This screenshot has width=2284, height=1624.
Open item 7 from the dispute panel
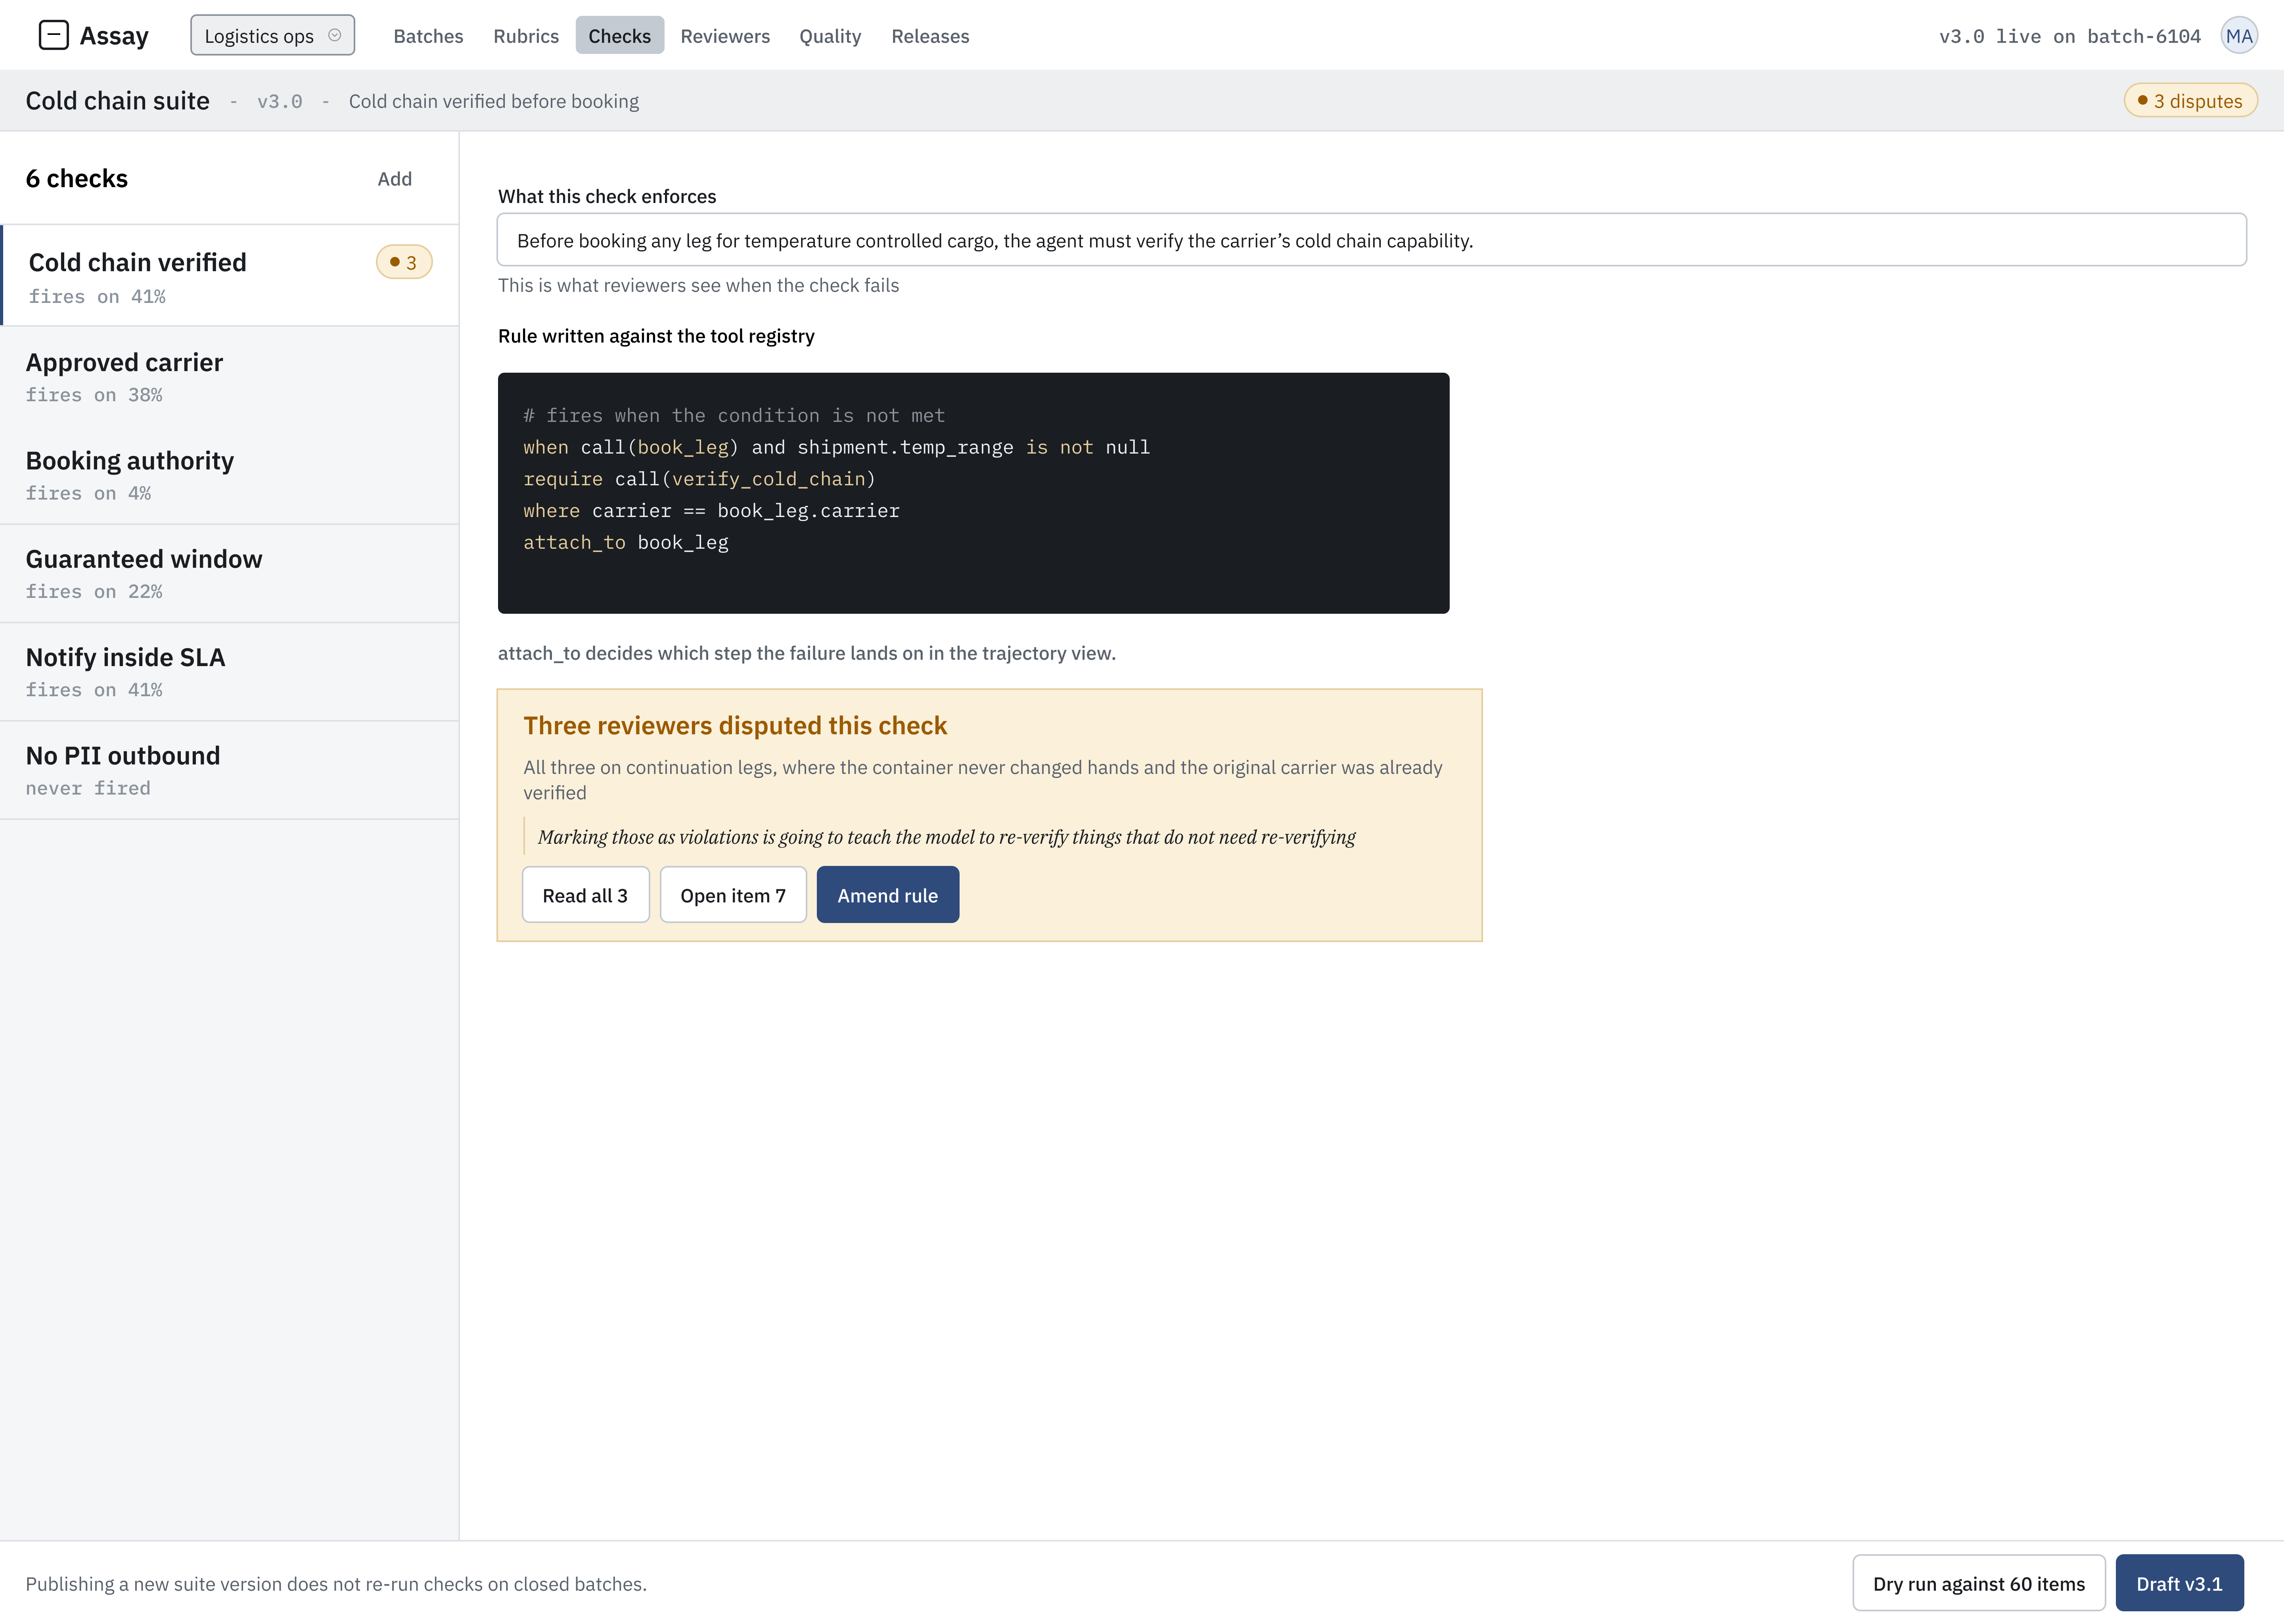(733, 895)
